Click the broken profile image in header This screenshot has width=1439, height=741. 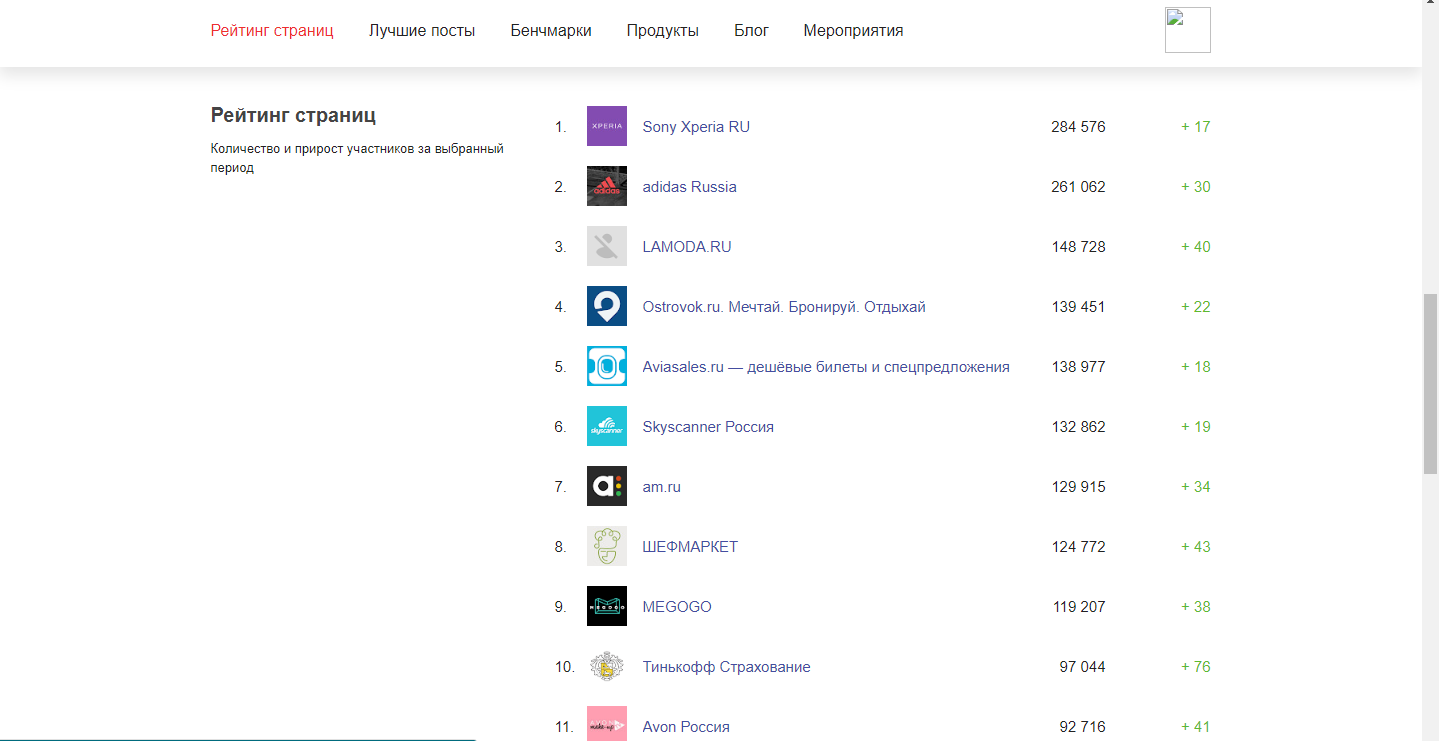click(1188, 30)
